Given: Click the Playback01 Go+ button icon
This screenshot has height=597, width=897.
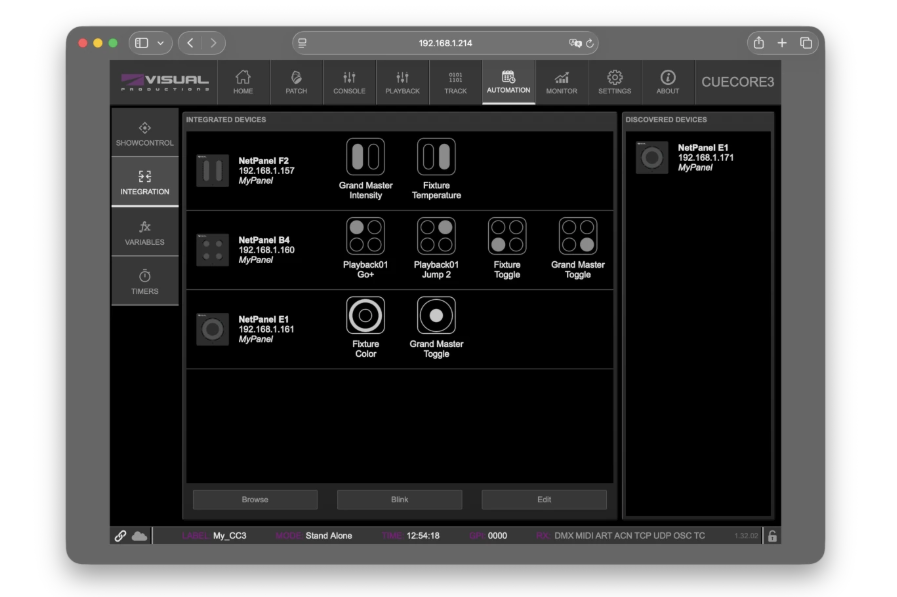Looking at the screenshot, I should pyautogui.click(x=365, y=236).
